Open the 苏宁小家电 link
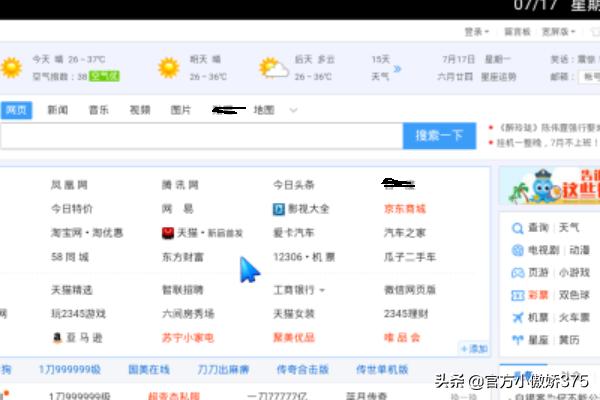The image size is (600, 400). [188, 338]
